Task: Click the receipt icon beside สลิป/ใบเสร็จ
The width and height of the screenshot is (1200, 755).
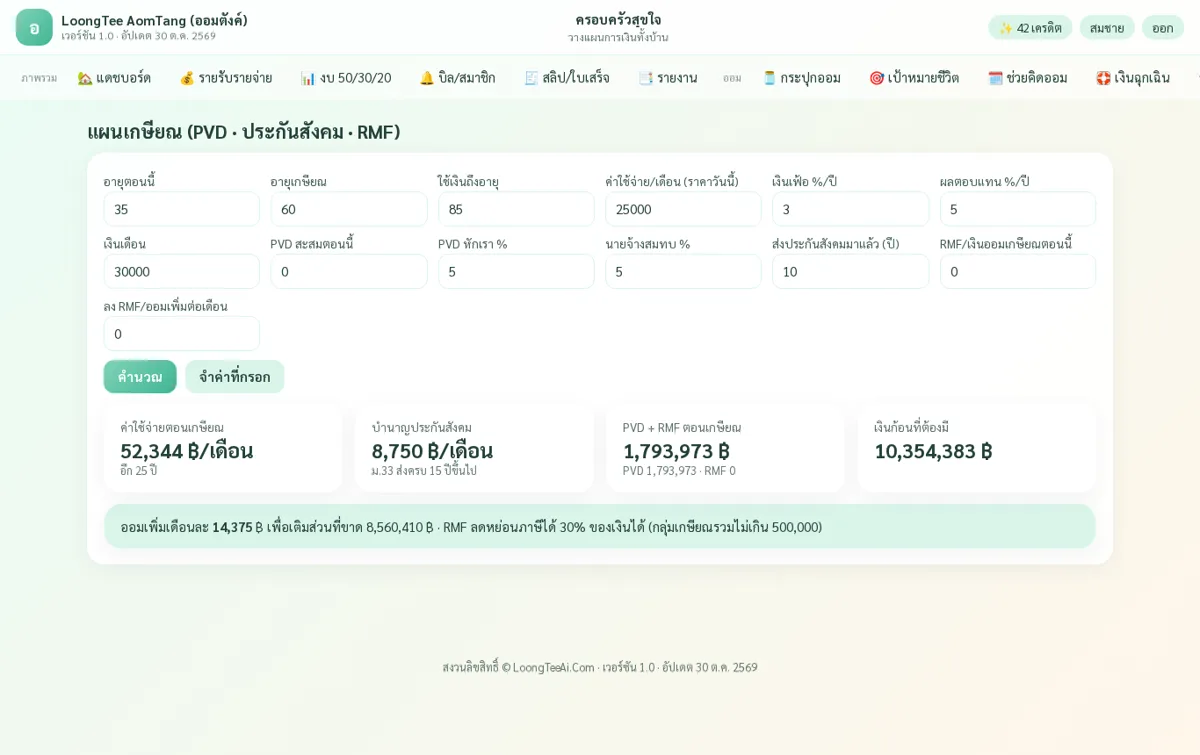Action: coord(531,78)
